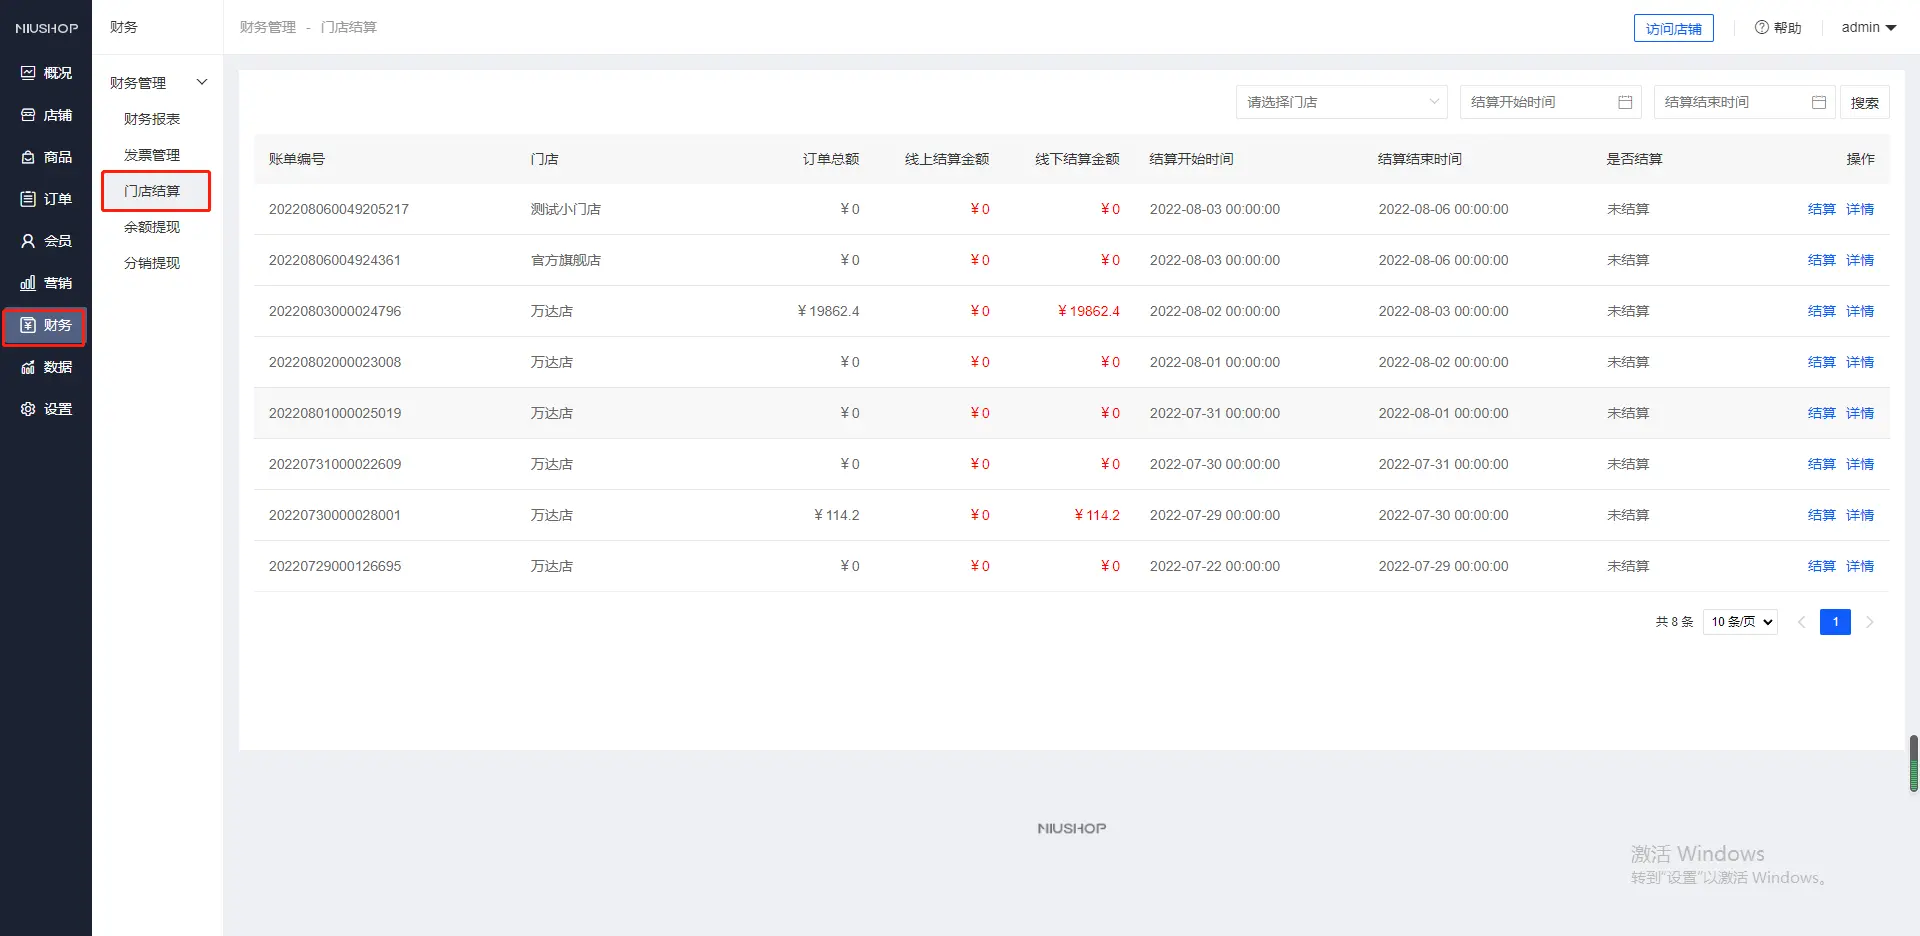Open the 营销 marketing chart icon
The height and width of the screenshot is (936, 1920).
tap(28, 283)
